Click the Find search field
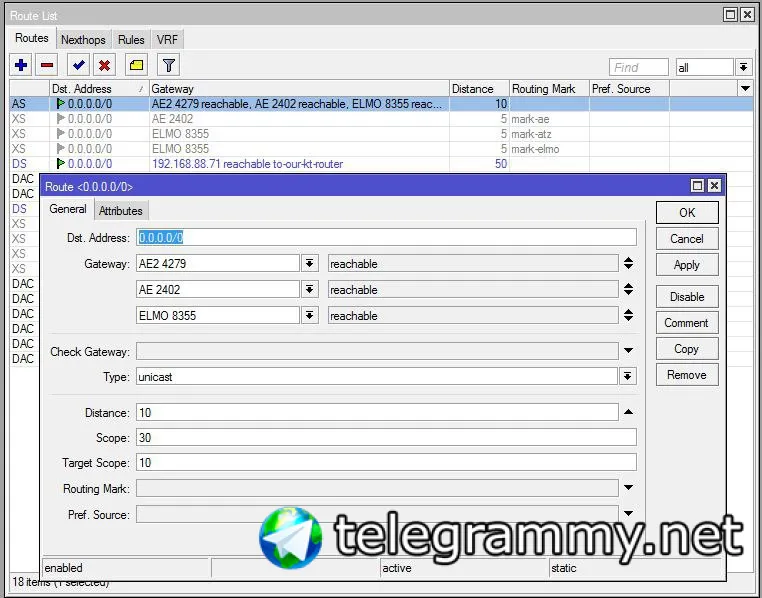 pyautogui.click(x=639, y=67)
